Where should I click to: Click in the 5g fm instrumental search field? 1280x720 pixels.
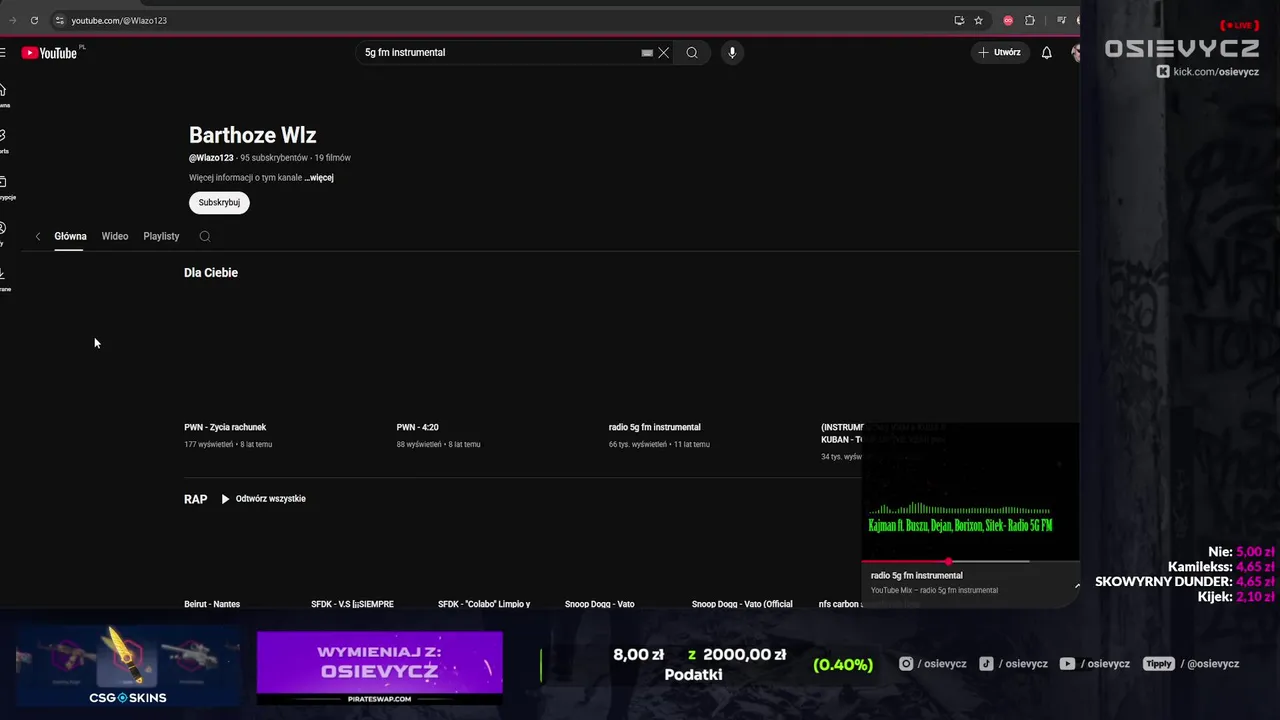point(500,53)
